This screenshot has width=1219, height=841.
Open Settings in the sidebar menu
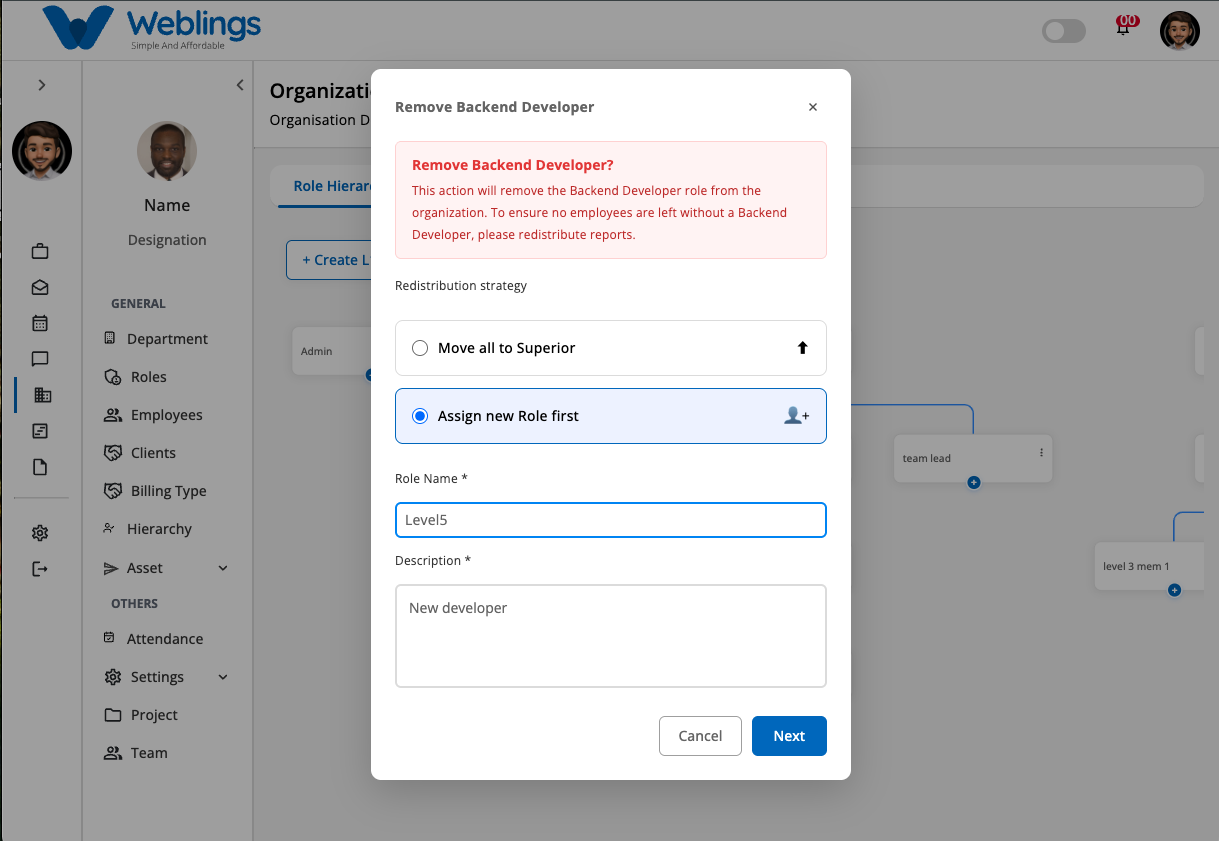click(x=157, y=677)
